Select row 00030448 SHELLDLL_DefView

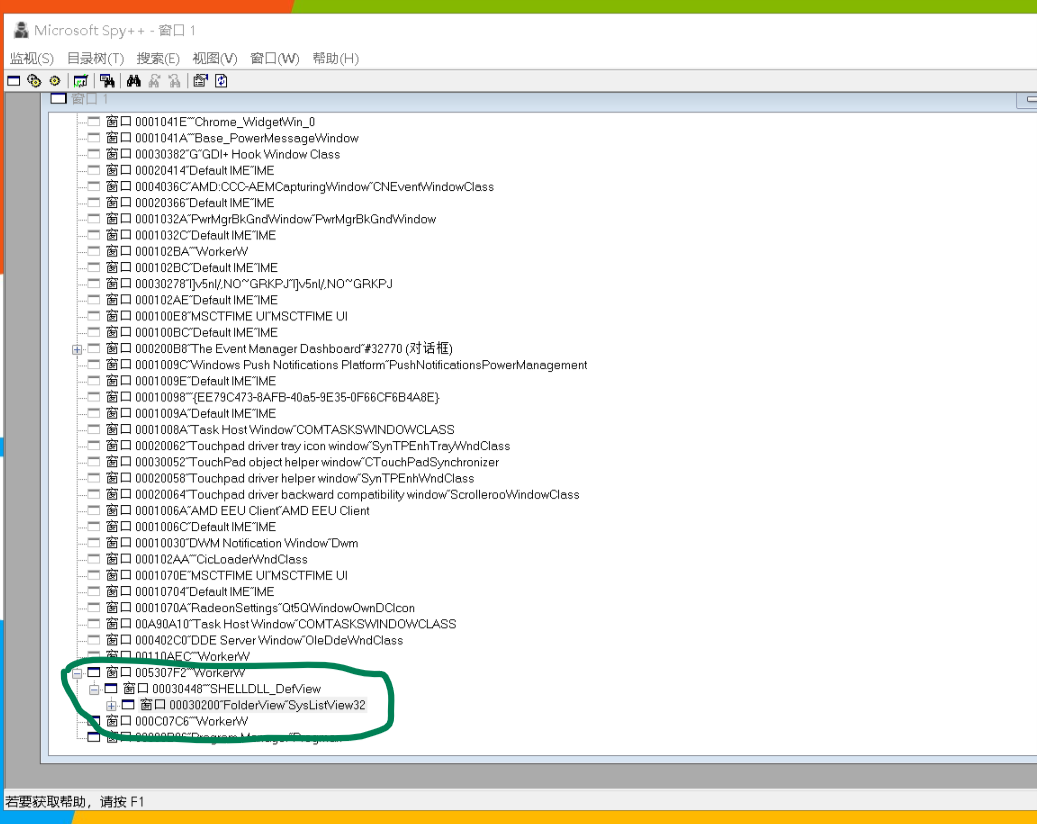[222, 689]
